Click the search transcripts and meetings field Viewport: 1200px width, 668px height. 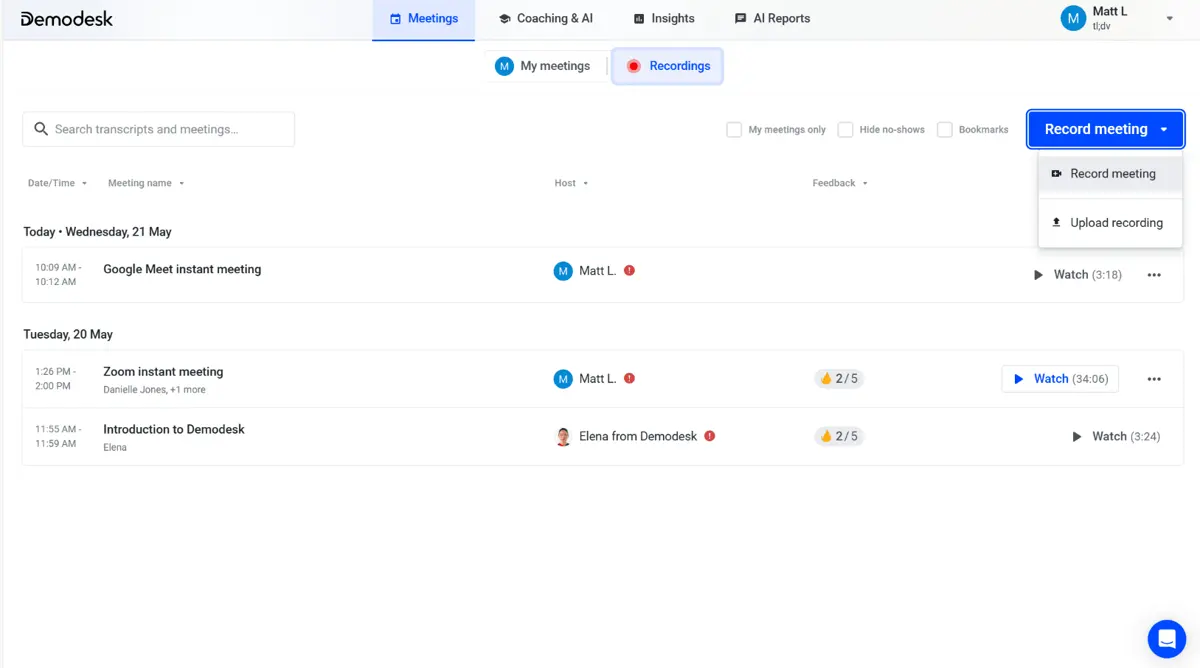pos(158,129)
